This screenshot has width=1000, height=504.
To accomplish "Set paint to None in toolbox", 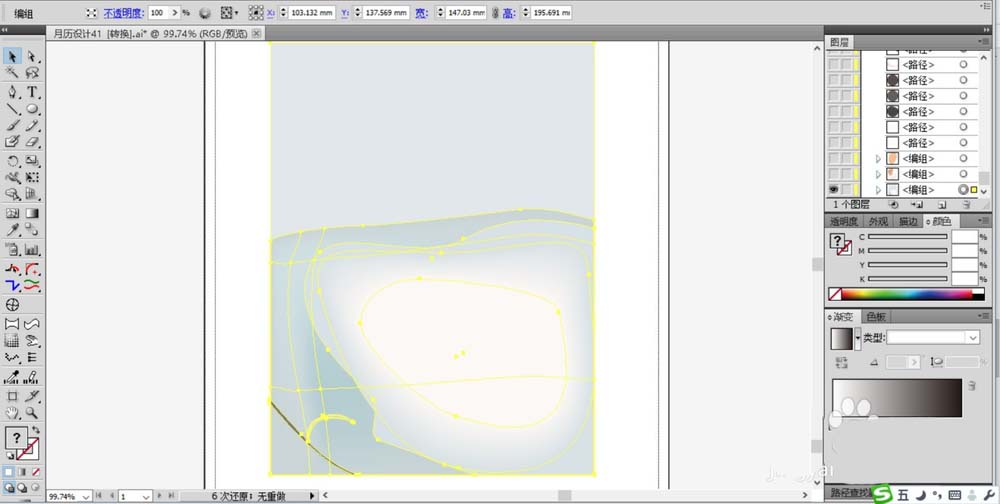I will point(36,473).
